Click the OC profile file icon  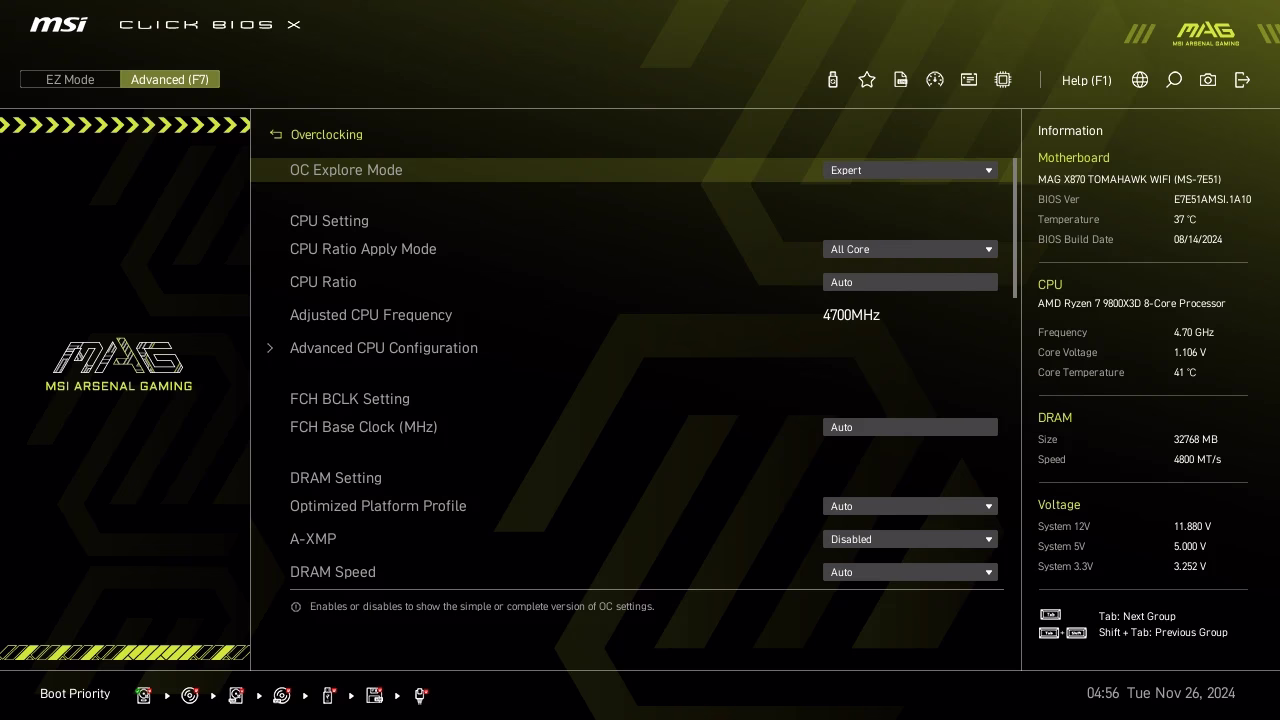[901, 80]
